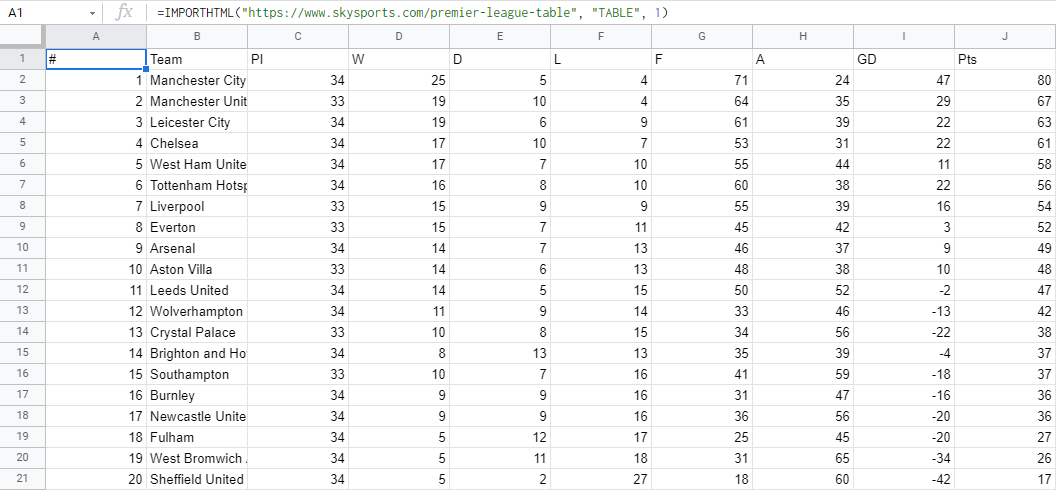This screenshot has height=490, width=1056.
Task: Select row 1 header
Action: tap(22, 59)
